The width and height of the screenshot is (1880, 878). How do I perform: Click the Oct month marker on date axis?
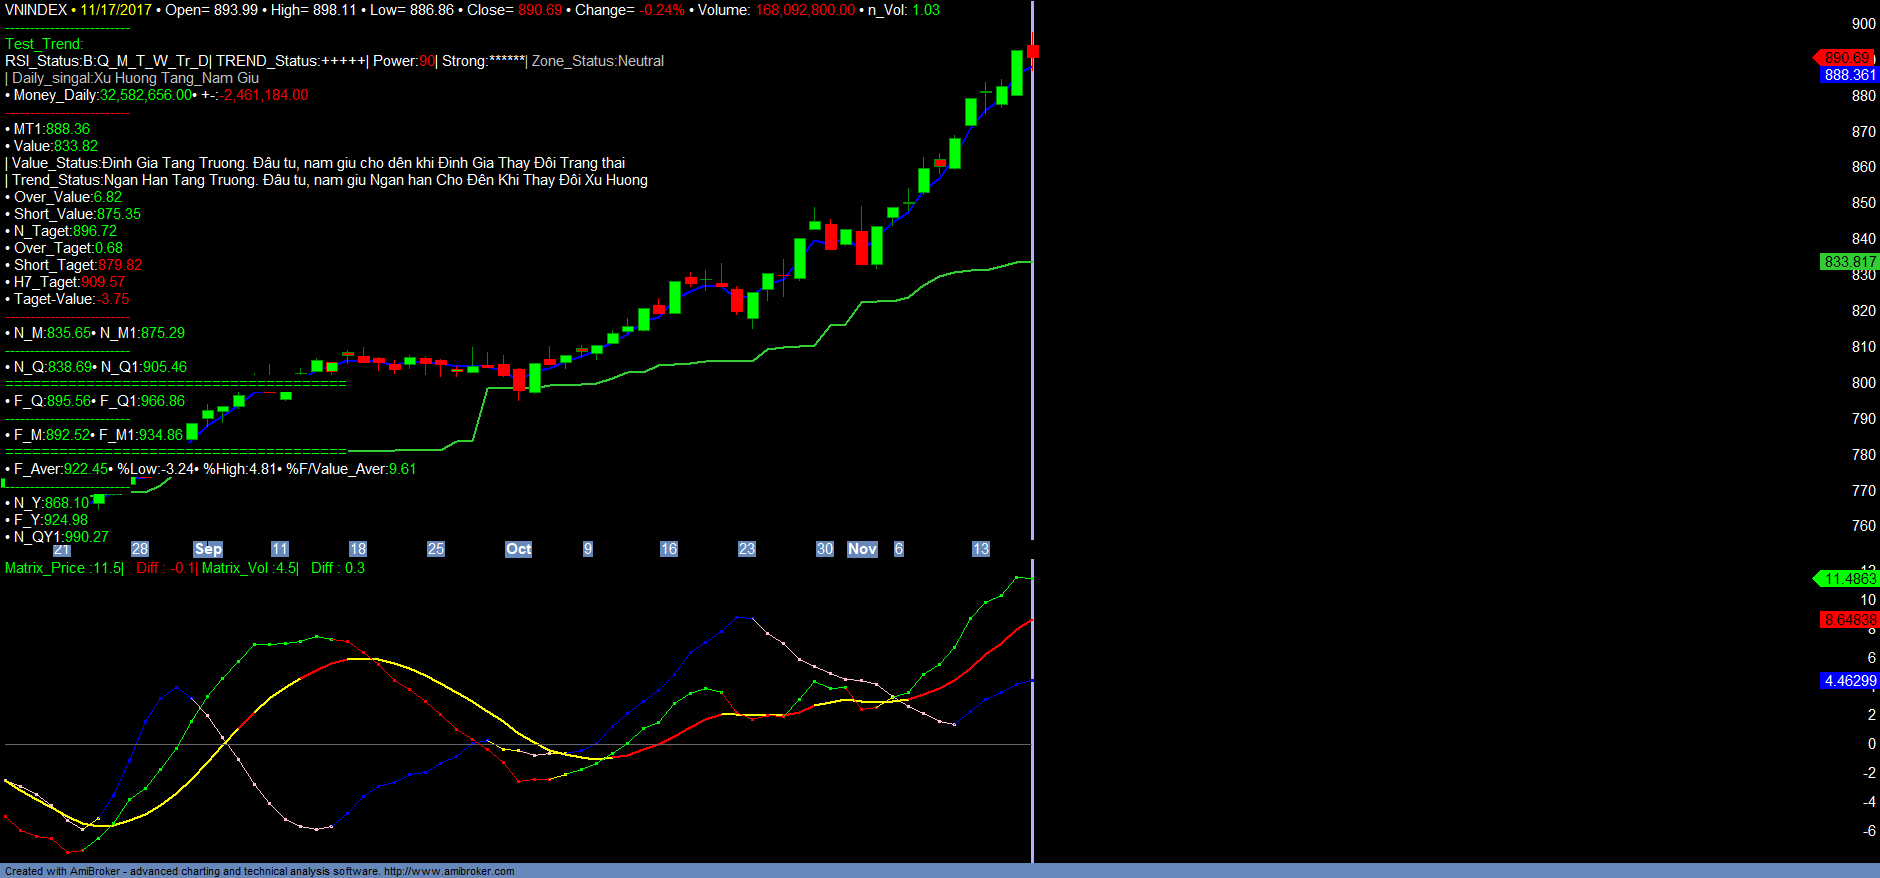coord(518,549)
